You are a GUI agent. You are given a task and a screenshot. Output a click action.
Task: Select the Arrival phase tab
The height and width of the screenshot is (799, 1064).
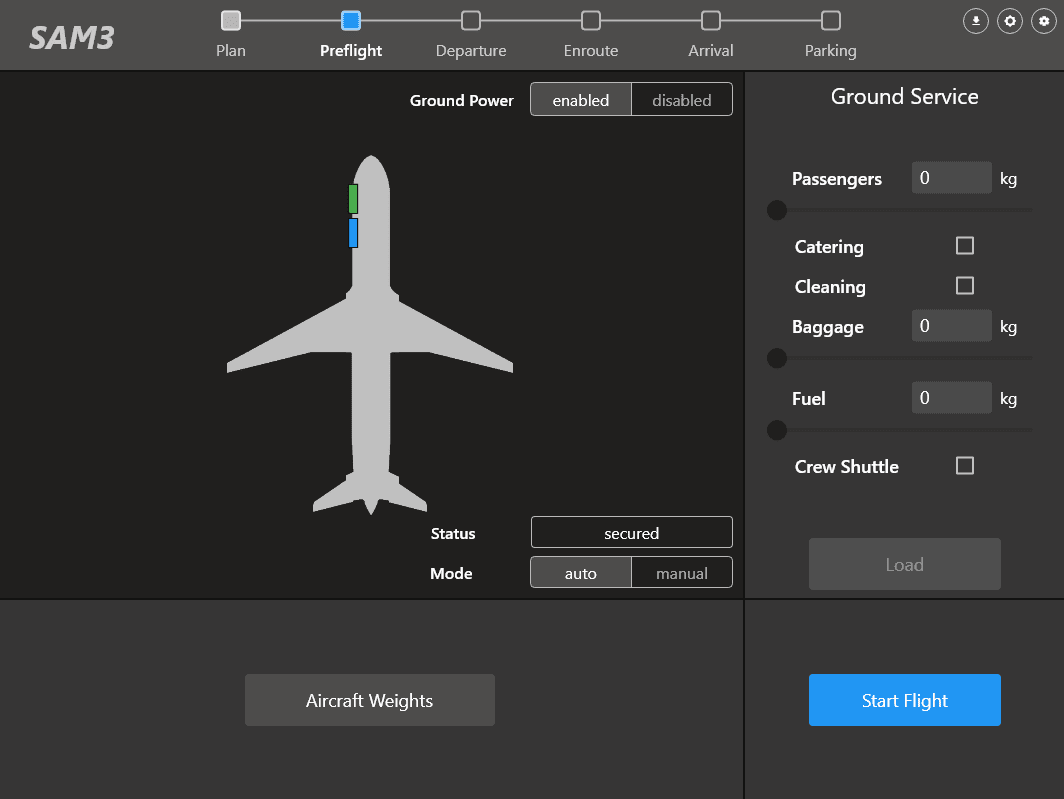pos(710,18)
